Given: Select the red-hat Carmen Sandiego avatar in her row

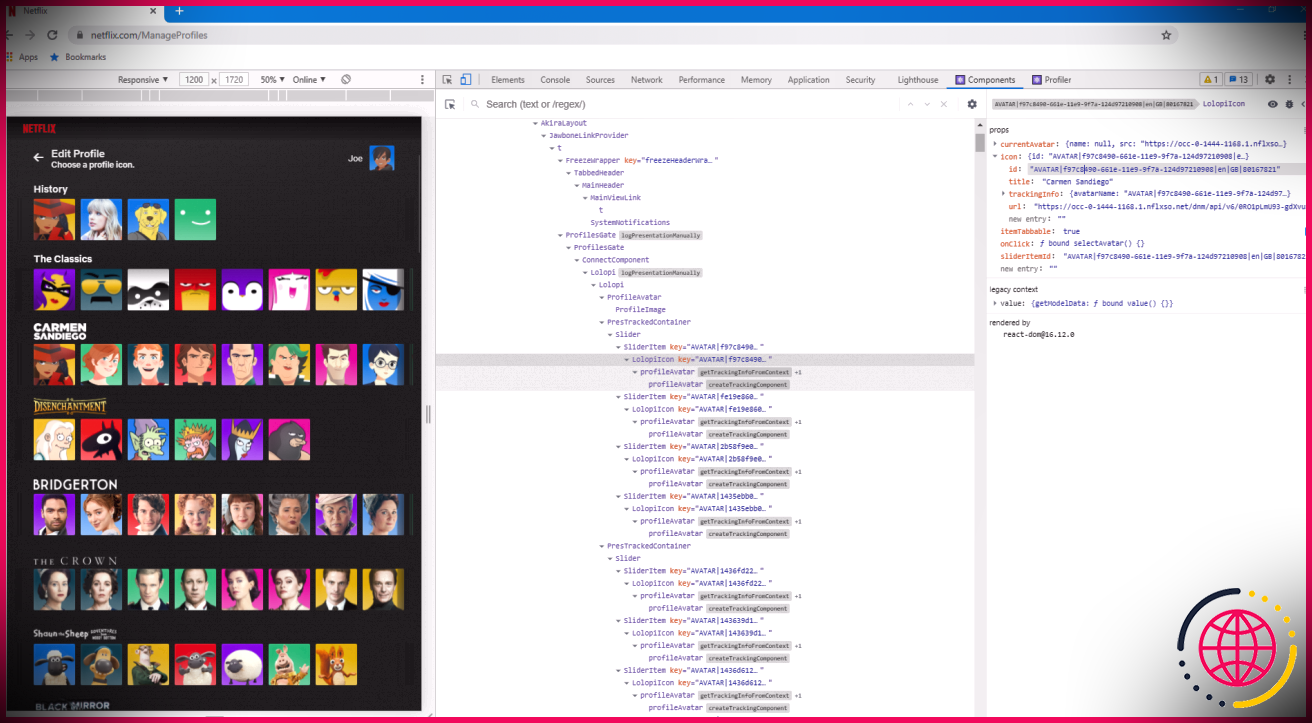Looking at the screenshot, I should [54, 364].
